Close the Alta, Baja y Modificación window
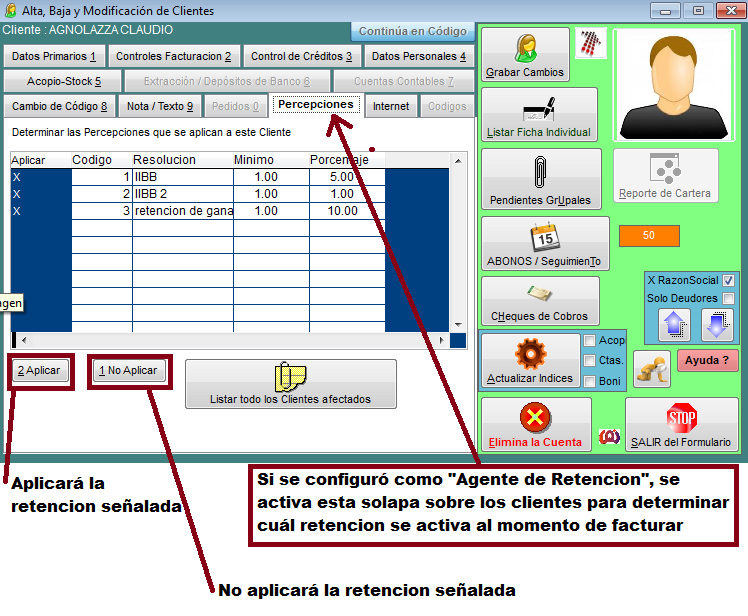748x616 pixels. (731, 10)
